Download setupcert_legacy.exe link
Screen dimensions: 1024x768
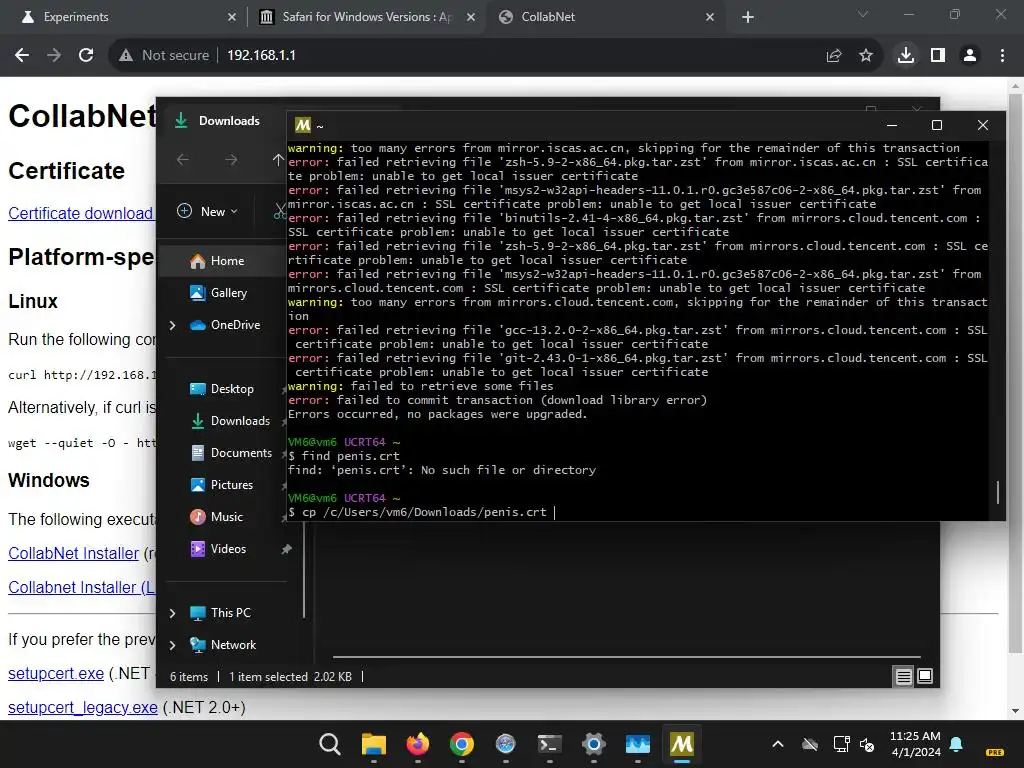[x=83, y=707]
